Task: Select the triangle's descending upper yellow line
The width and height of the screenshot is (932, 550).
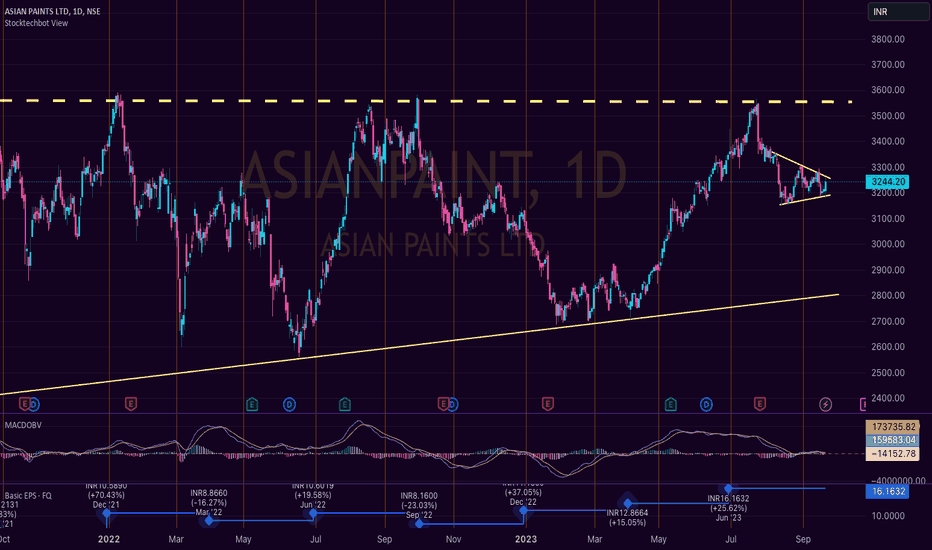Action: (801, 165)
